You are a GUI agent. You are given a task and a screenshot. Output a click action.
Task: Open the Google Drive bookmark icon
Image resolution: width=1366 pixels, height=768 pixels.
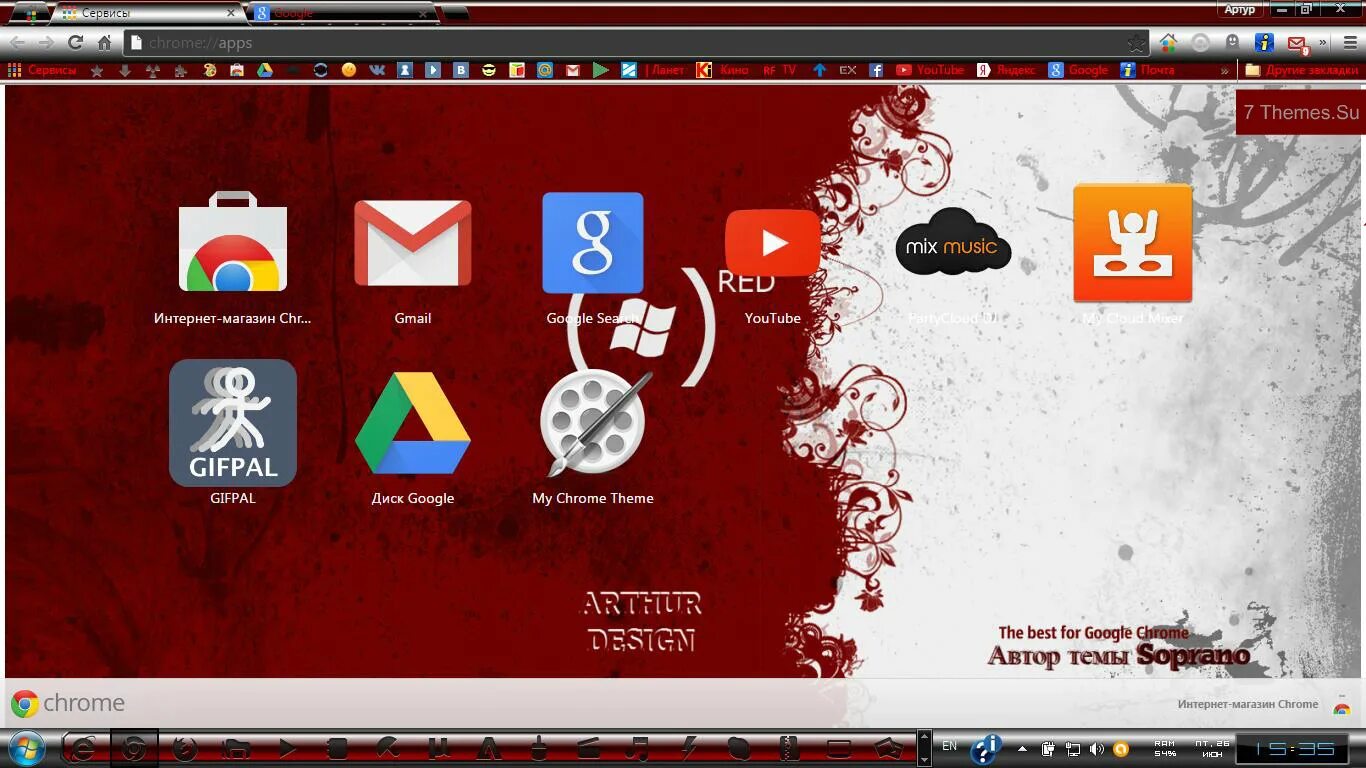point(265,70)
